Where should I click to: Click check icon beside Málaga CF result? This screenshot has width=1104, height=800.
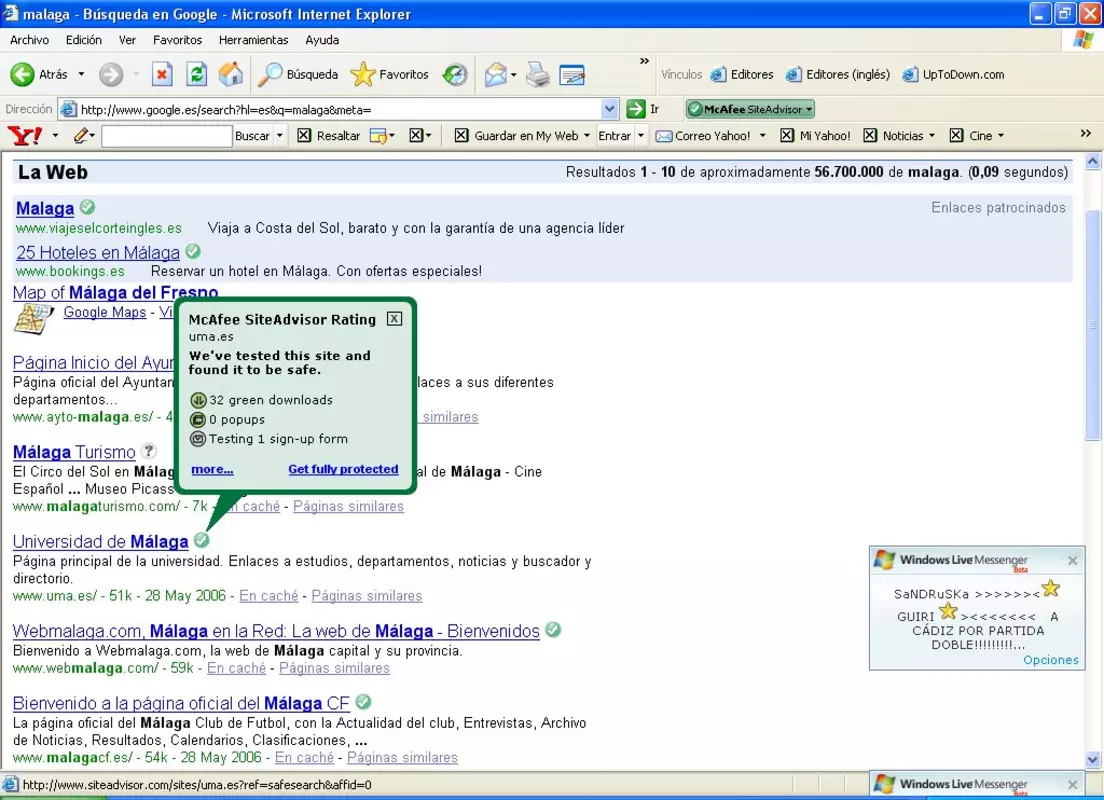tap(363, 701)
